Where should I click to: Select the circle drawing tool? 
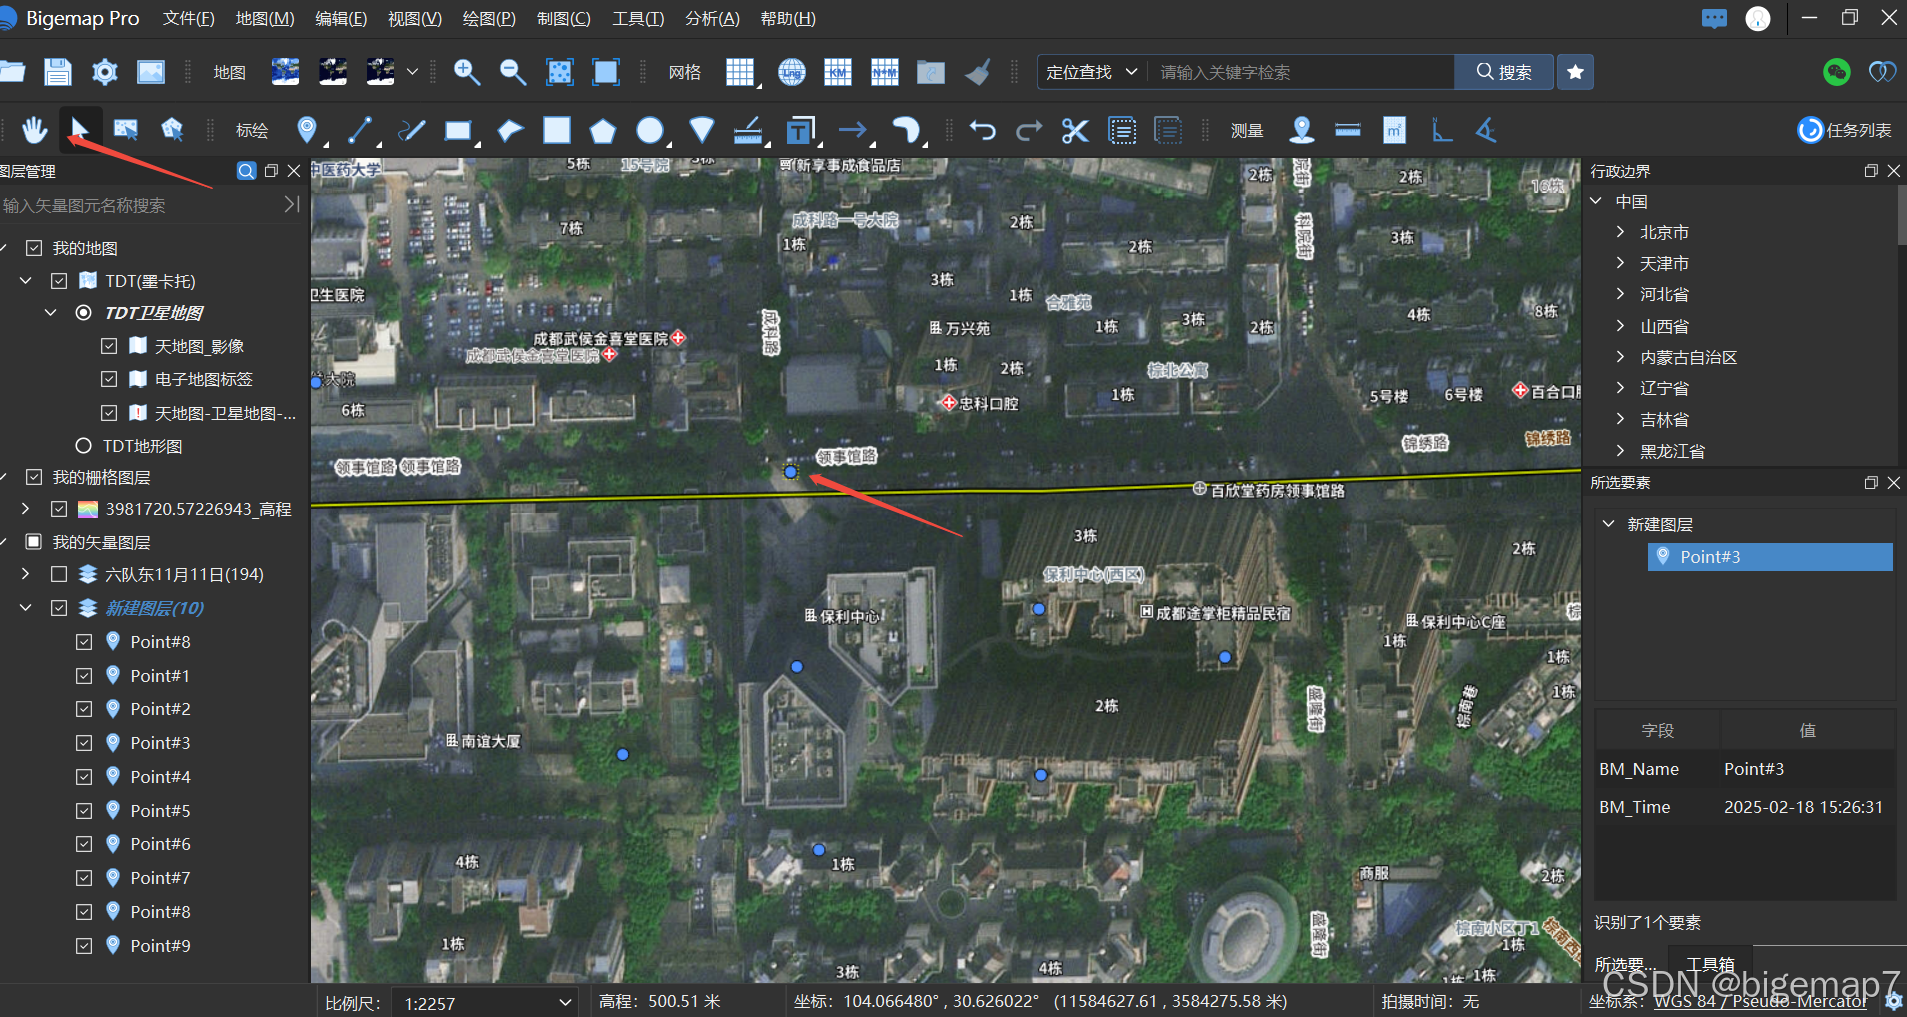(650, 130)
